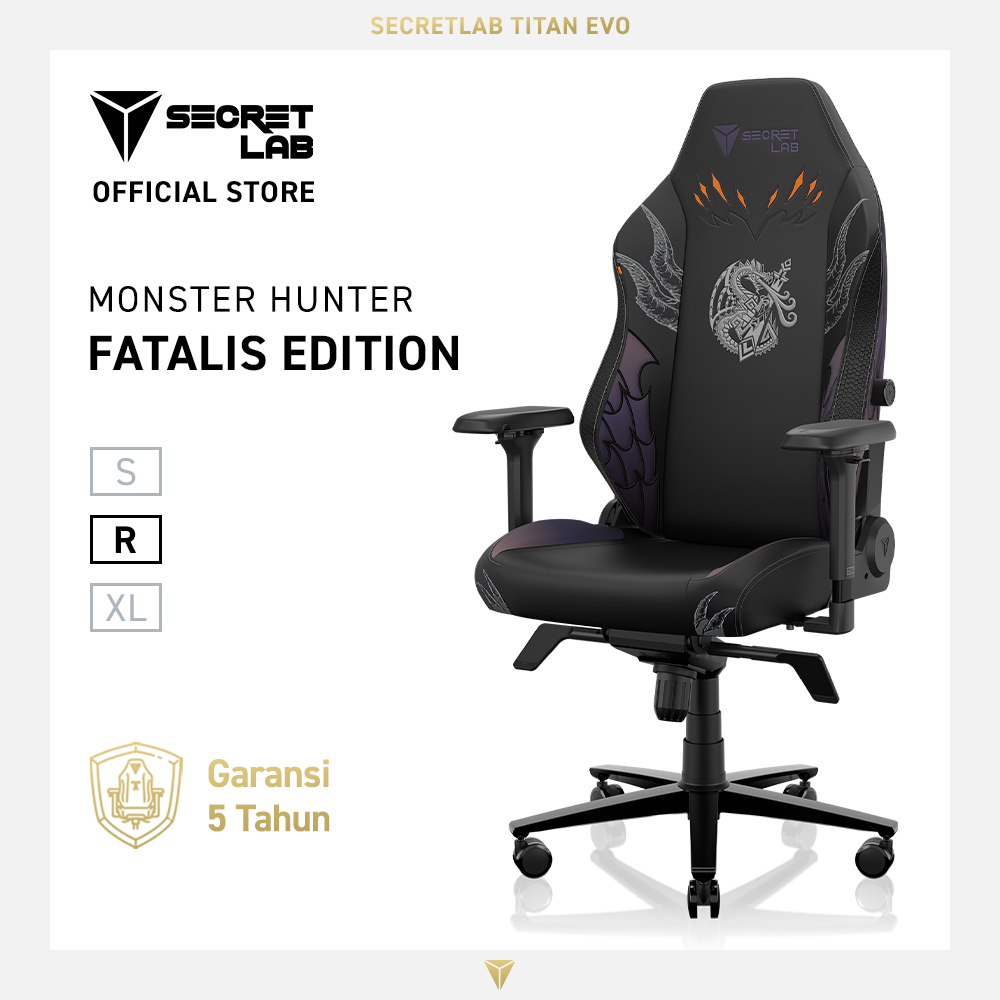Click the claw embroidery on seat front
This screenshot has height=1000, width=1000.
713,614
